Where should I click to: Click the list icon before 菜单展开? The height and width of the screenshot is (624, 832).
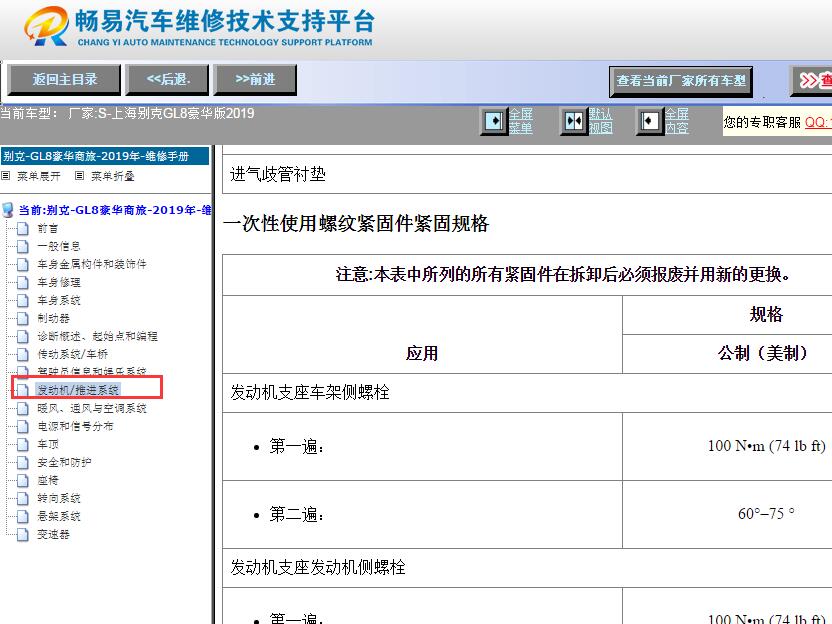6,176
